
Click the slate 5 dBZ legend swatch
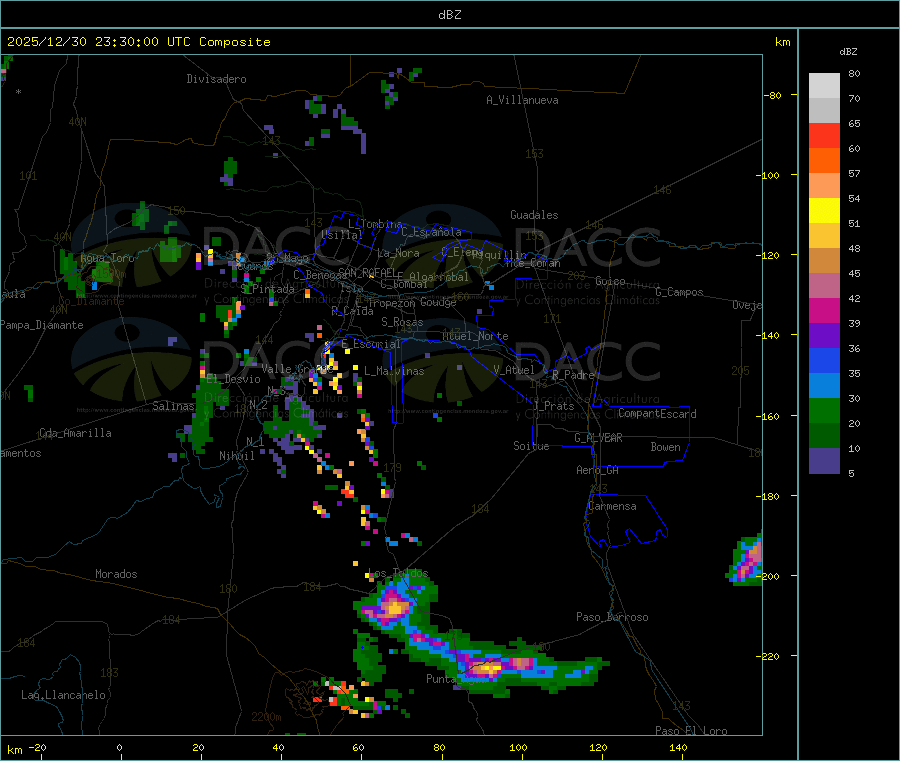click(x=824, y=461)
